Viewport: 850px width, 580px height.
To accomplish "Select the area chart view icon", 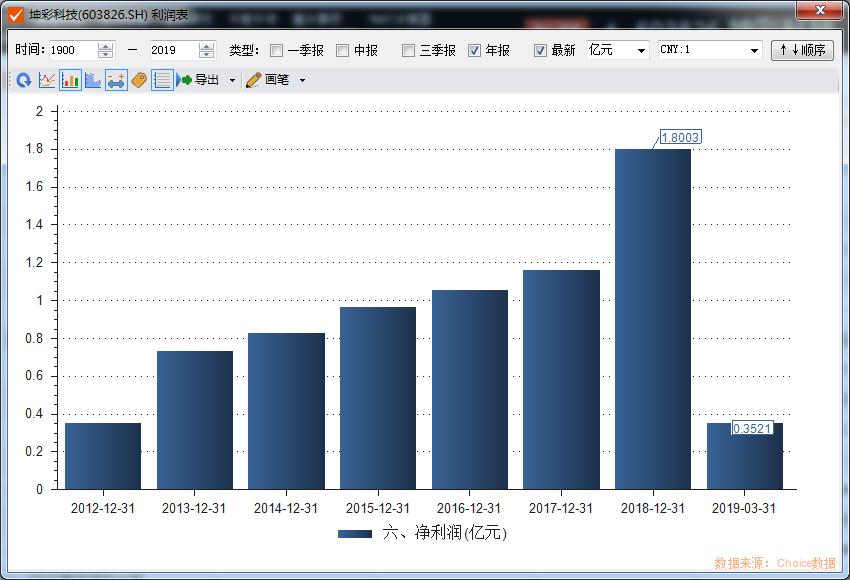I will tap(91, 80).
